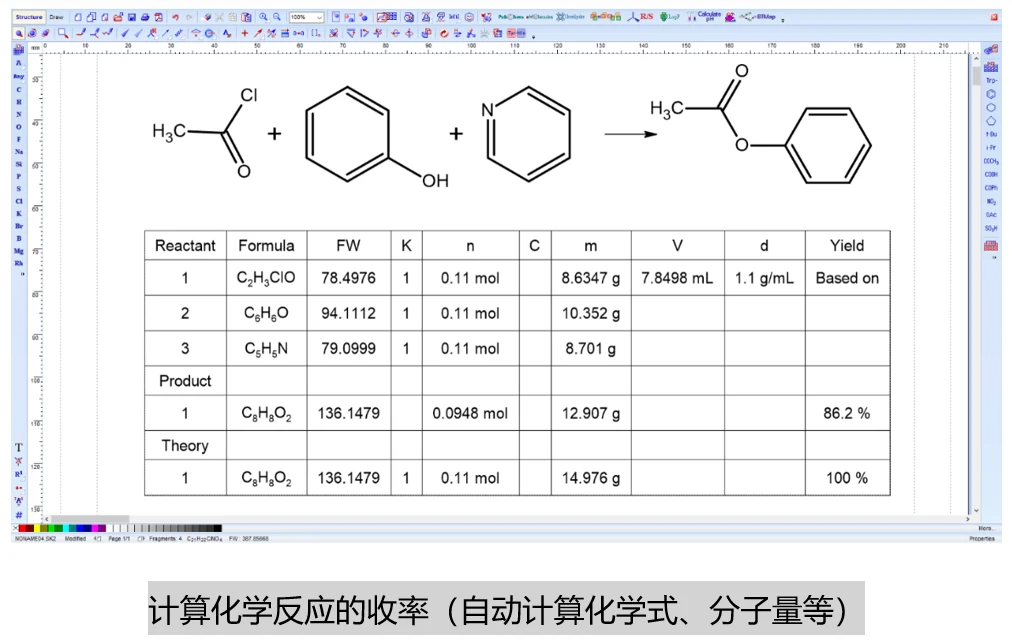The width and height of the screenshot is (1012, 643).
Task: Export to PDF icon
Action: coord(159,17)
